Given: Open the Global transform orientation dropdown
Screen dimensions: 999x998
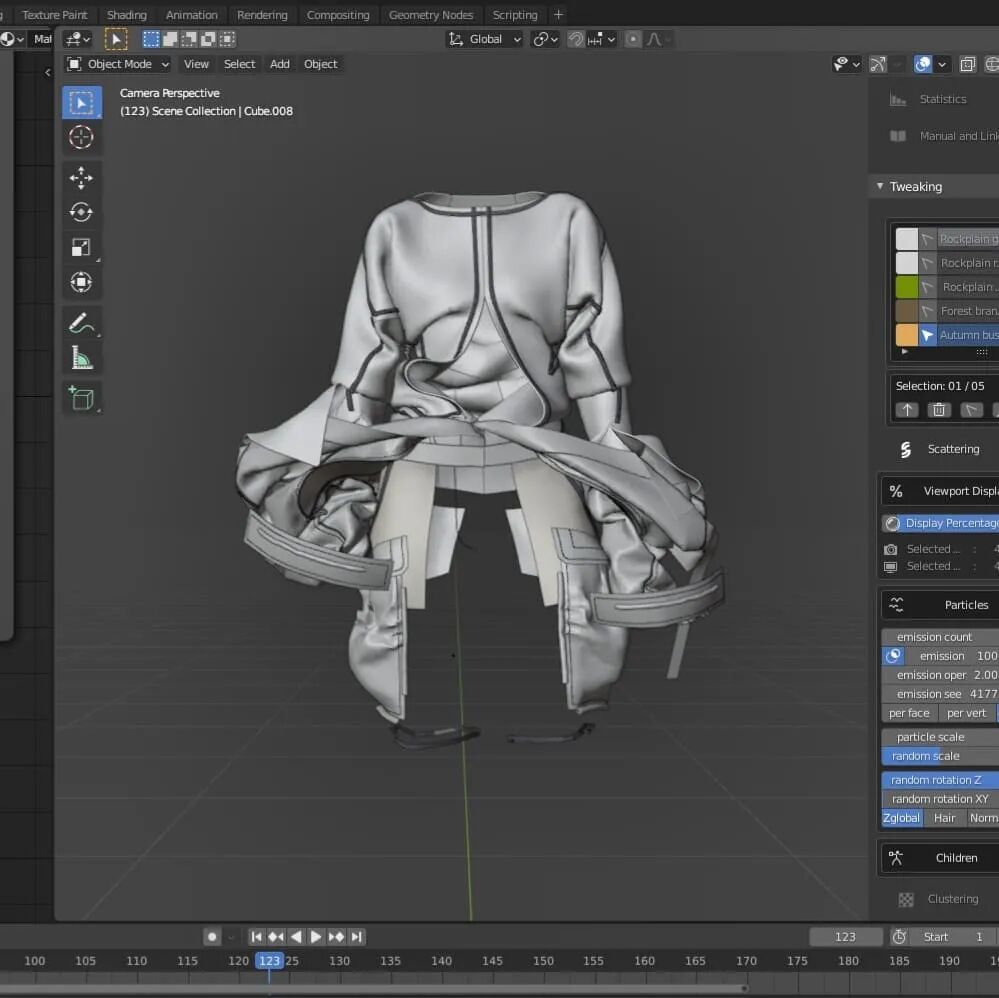Looking at the screenshot, I should pyautogui.click(x=485, y=39).
